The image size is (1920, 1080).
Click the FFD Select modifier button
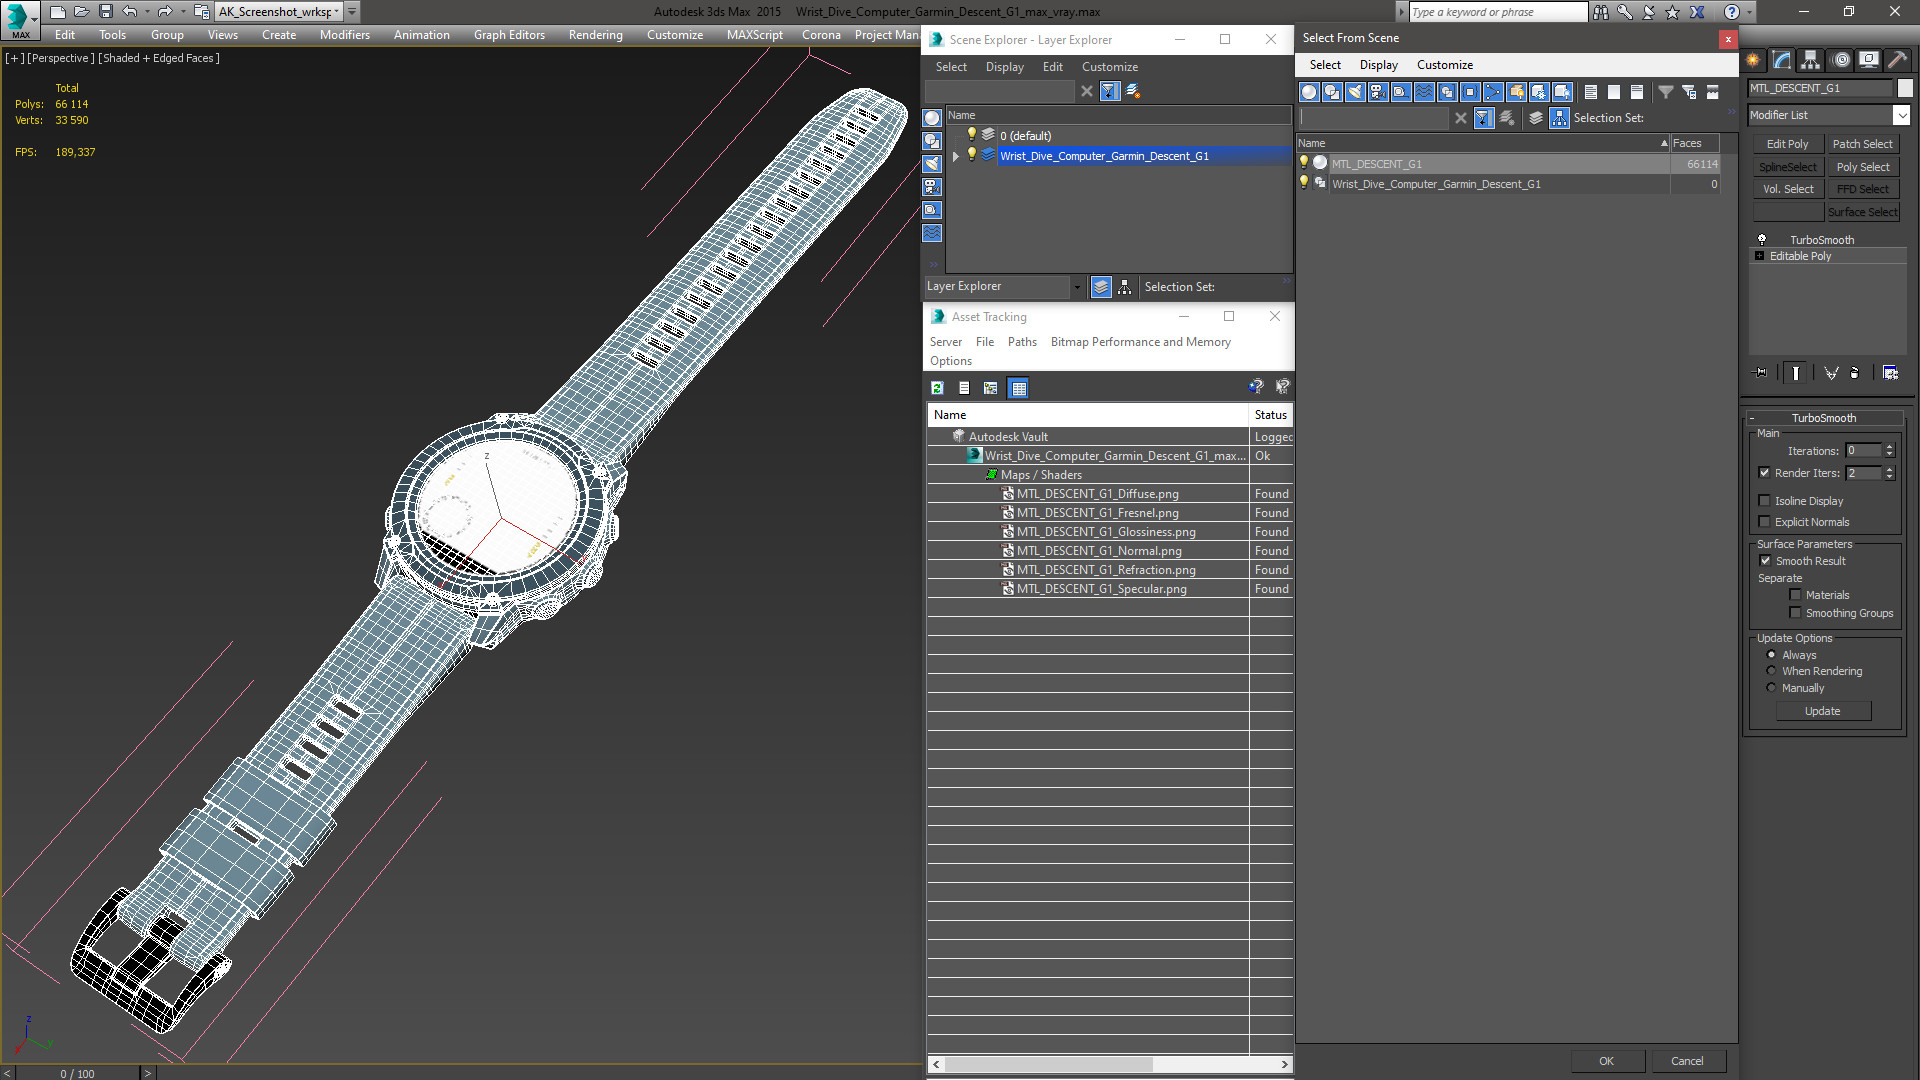point(1863,189)
